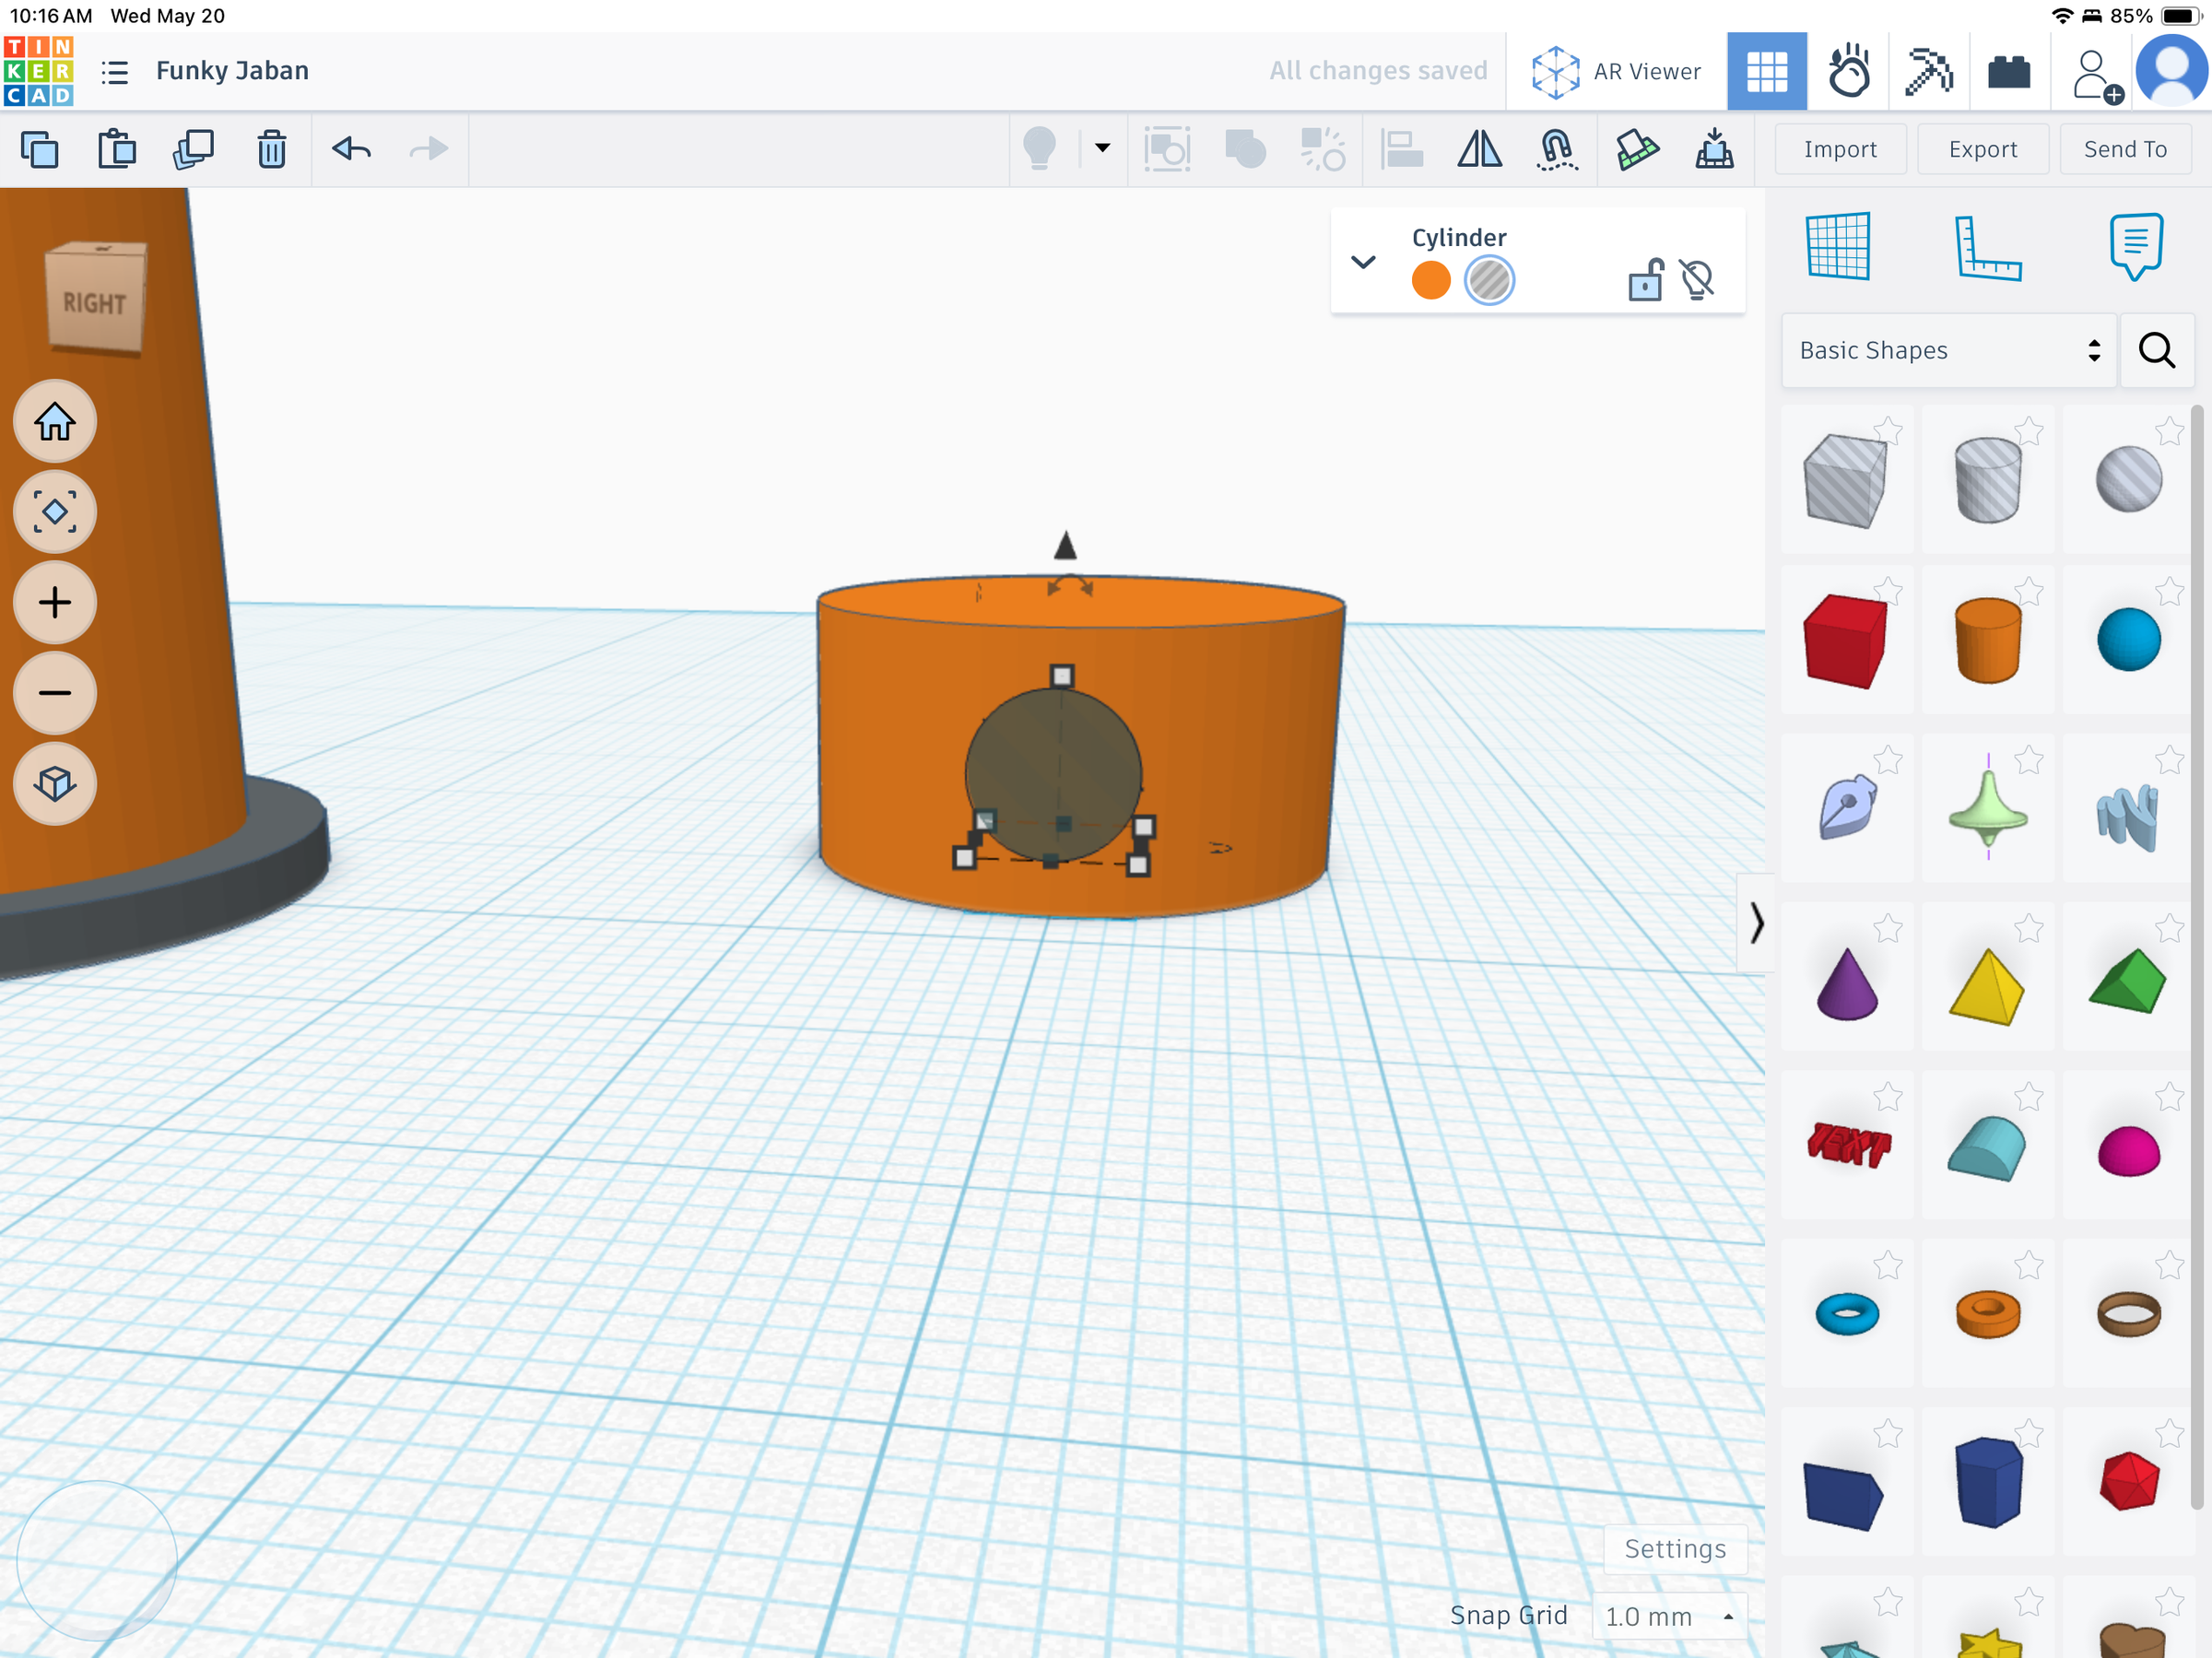Image resolution: width=2212 pixels, height=1658 pixels.
Task: Toggle the lock editing padlock
Action: (1645, 280)
